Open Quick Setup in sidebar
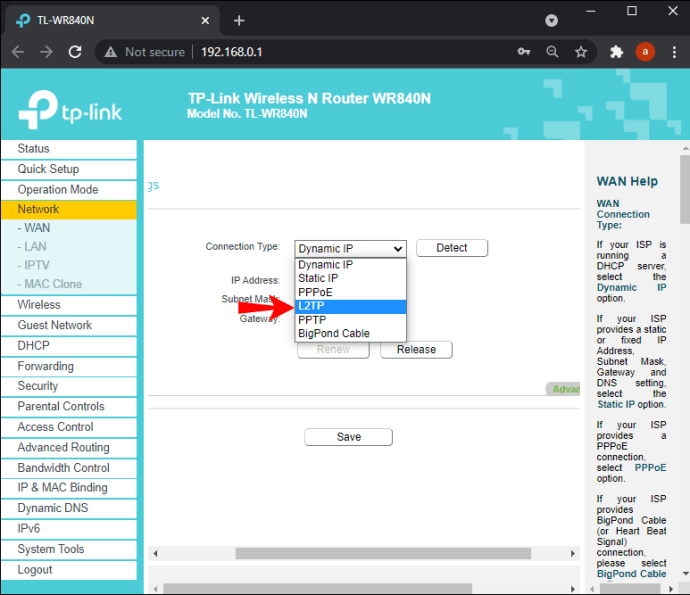This screenshot has height=595, width=690. 69,169
